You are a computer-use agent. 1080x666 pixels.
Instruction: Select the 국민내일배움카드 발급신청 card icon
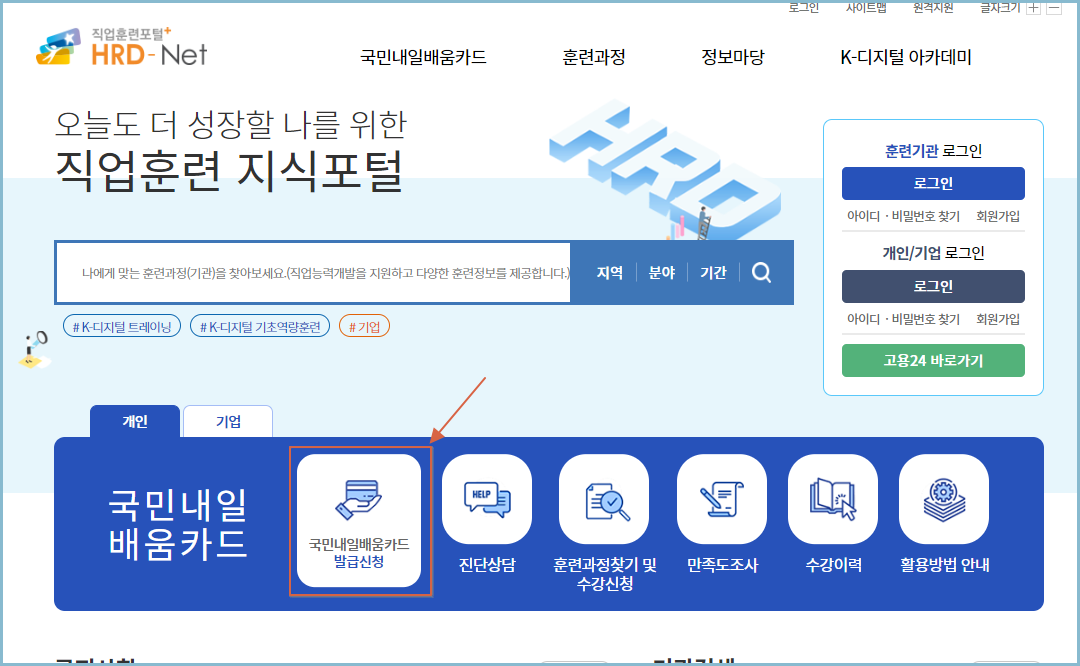coord(360,498)
